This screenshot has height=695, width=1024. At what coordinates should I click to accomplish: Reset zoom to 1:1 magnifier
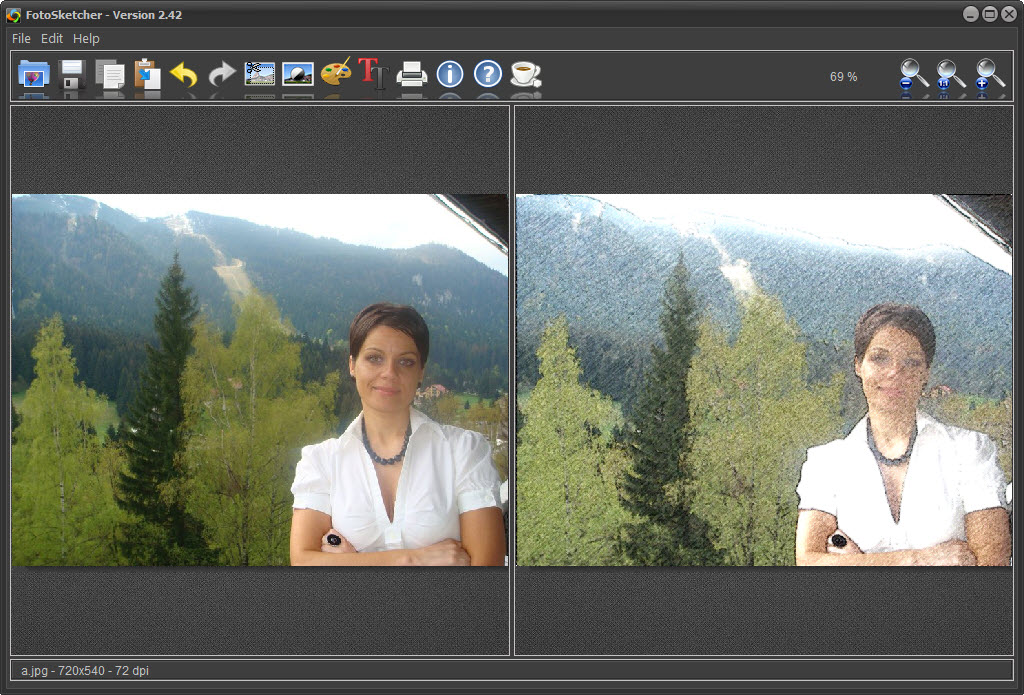click(950, 75)
